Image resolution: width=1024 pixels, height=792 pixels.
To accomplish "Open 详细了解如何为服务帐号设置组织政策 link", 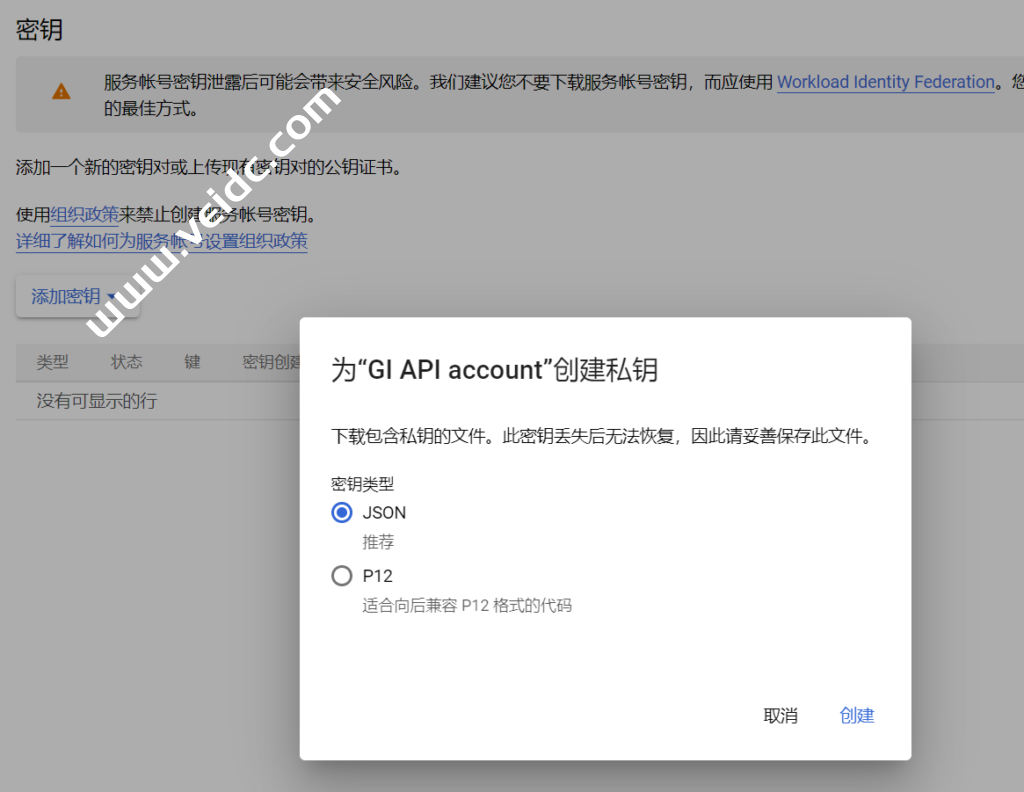I will tap(161, 241).
